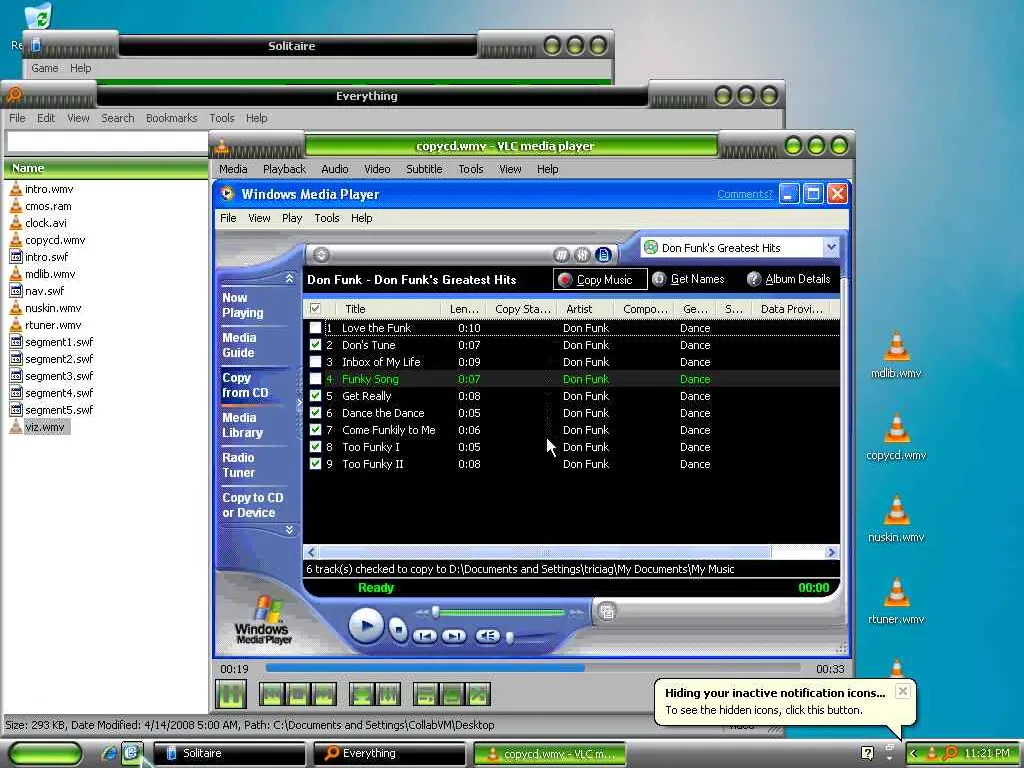Open the Now Playing tab
1024x768 pixels.
tap(242, 305)
